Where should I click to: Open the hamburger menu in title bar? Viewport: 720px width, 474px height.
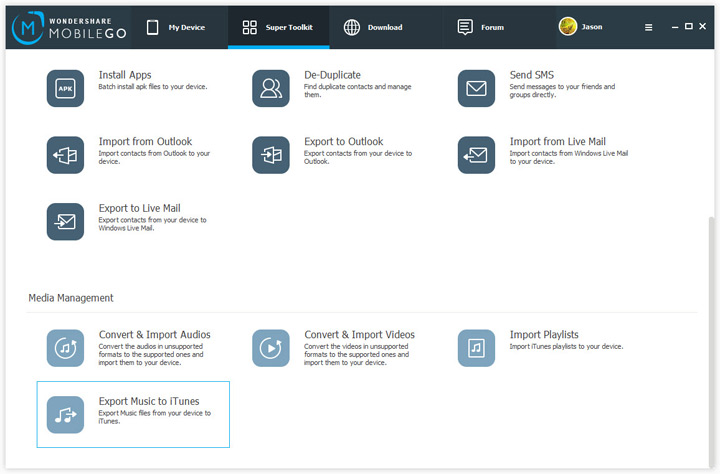[x=649, y=27]
